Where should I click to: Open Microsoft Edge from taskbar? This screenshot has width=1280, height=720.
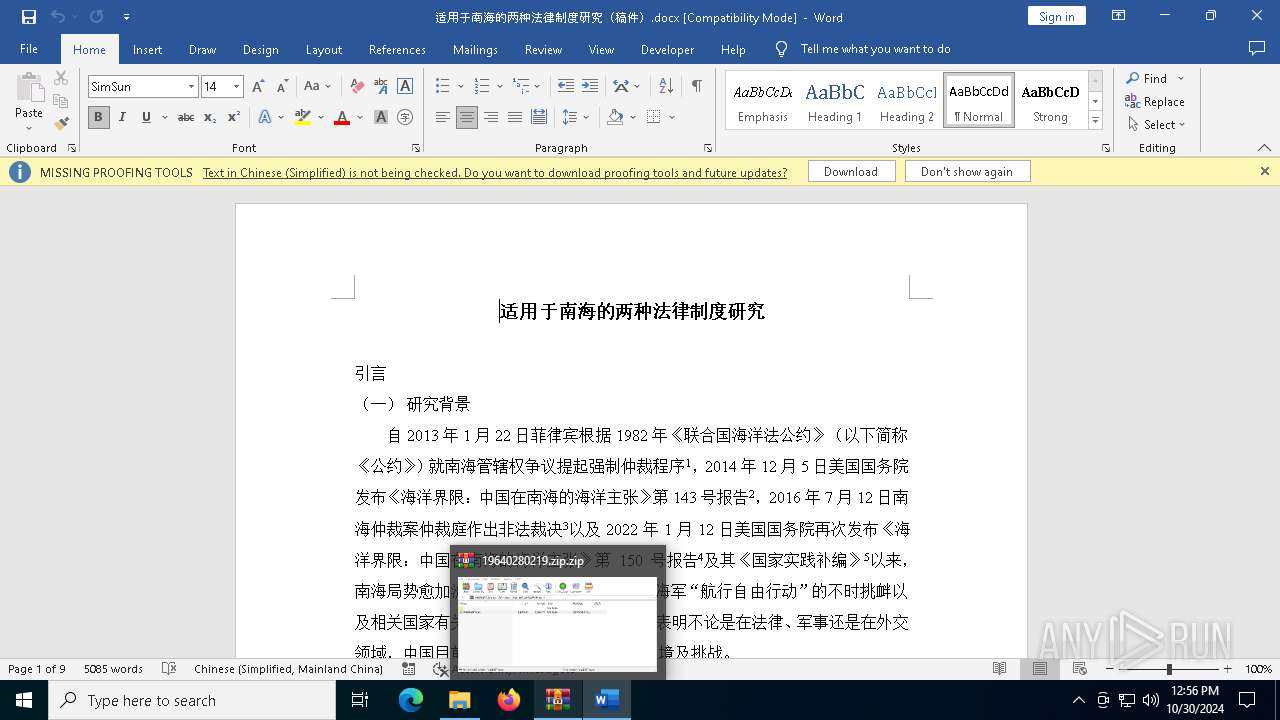coord(411,700)
